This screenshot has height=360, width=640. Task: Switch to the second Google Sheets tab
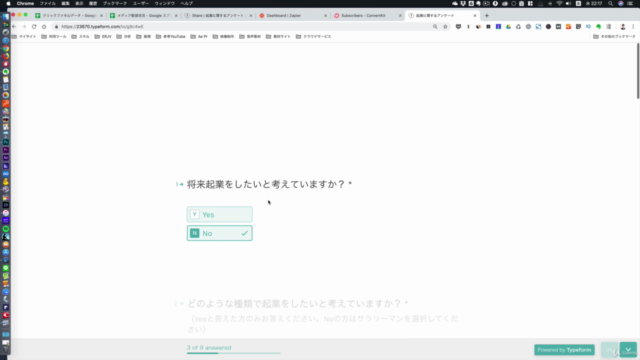pyautogui.click(x=143, y=16)
